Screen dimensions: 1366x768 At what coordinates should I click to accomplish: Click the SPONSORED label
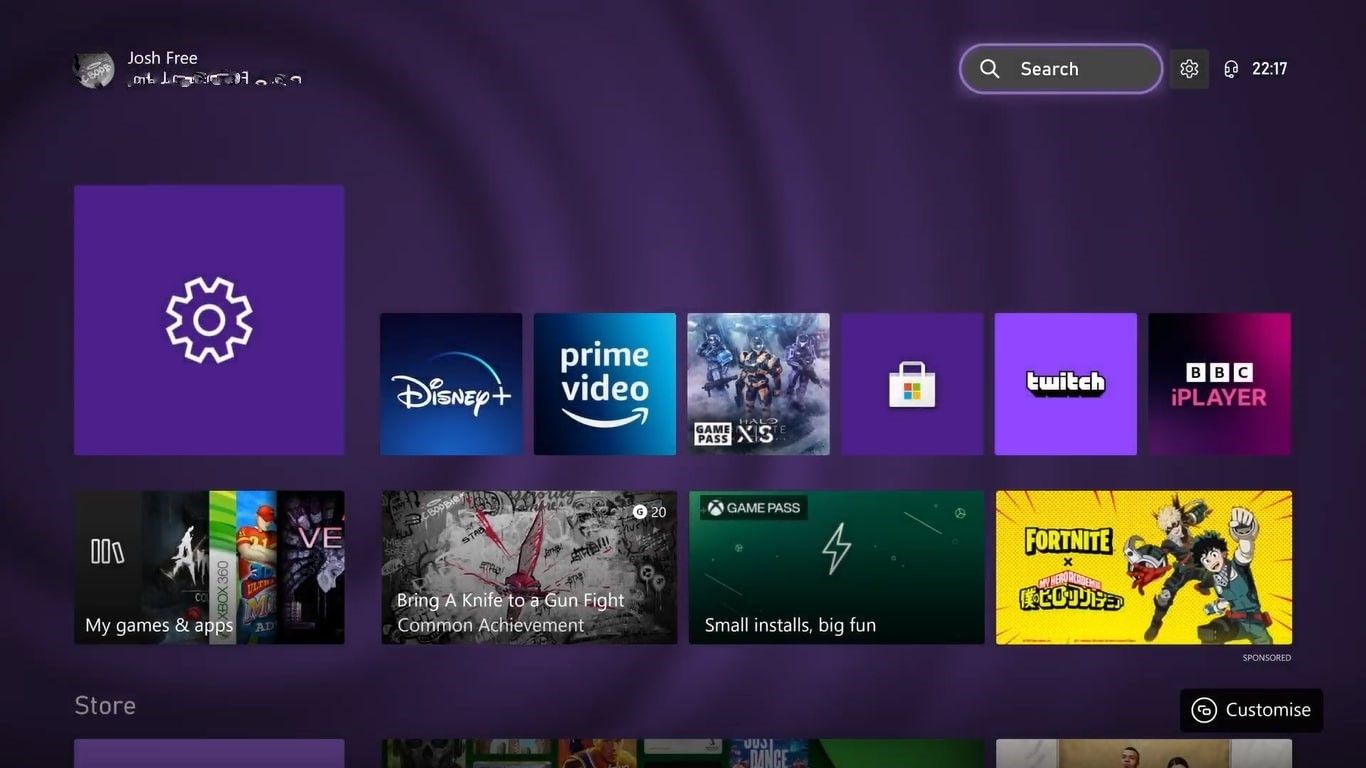click(1267, 658)
